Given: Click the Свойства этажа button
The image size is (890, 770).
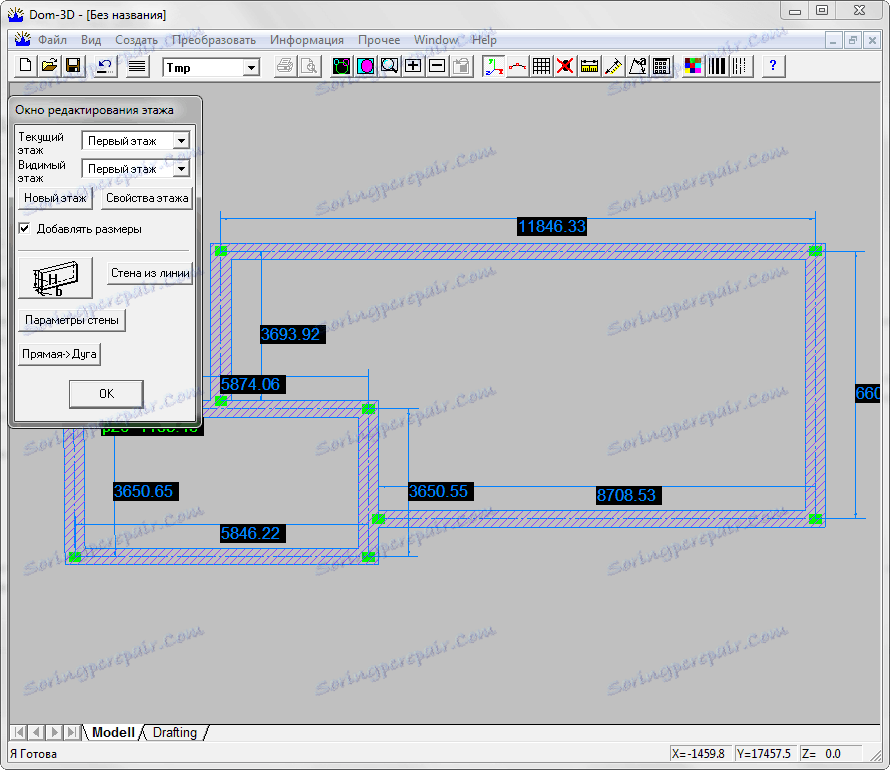Looking at the screenshot, I should click(x=147, y=198).
